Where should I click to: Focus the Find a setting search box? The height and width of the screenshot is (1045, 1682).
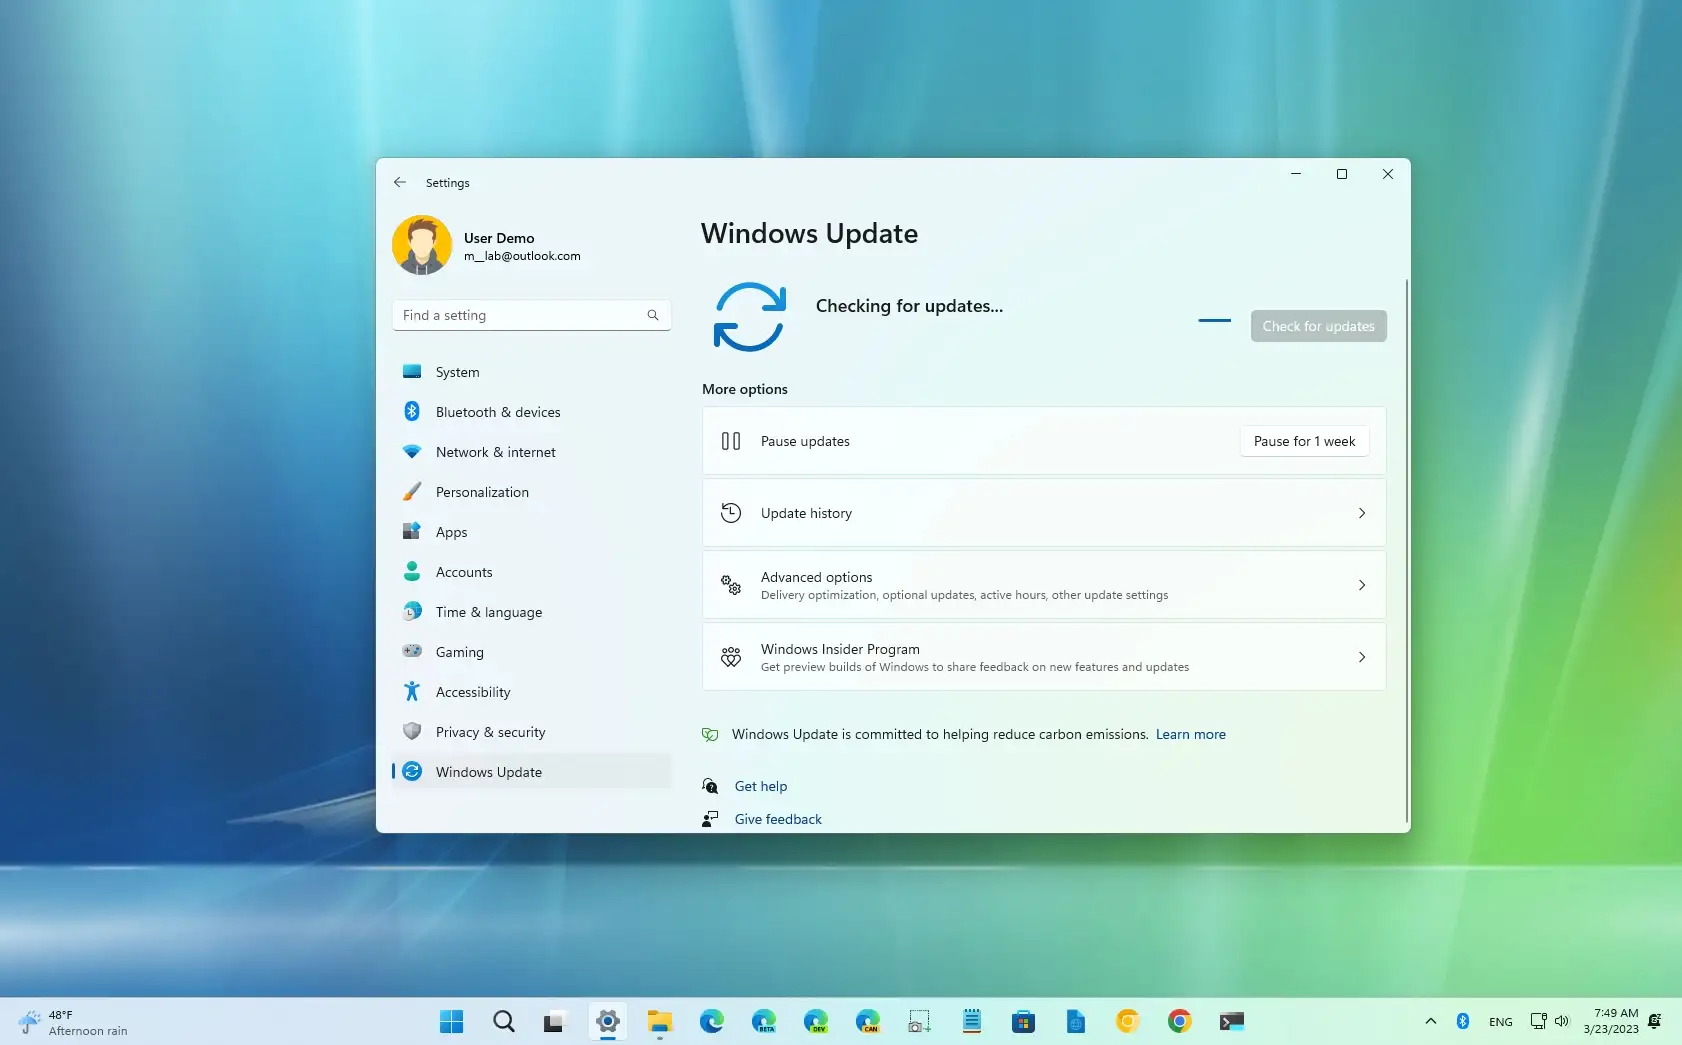click(x=532, y=315)
